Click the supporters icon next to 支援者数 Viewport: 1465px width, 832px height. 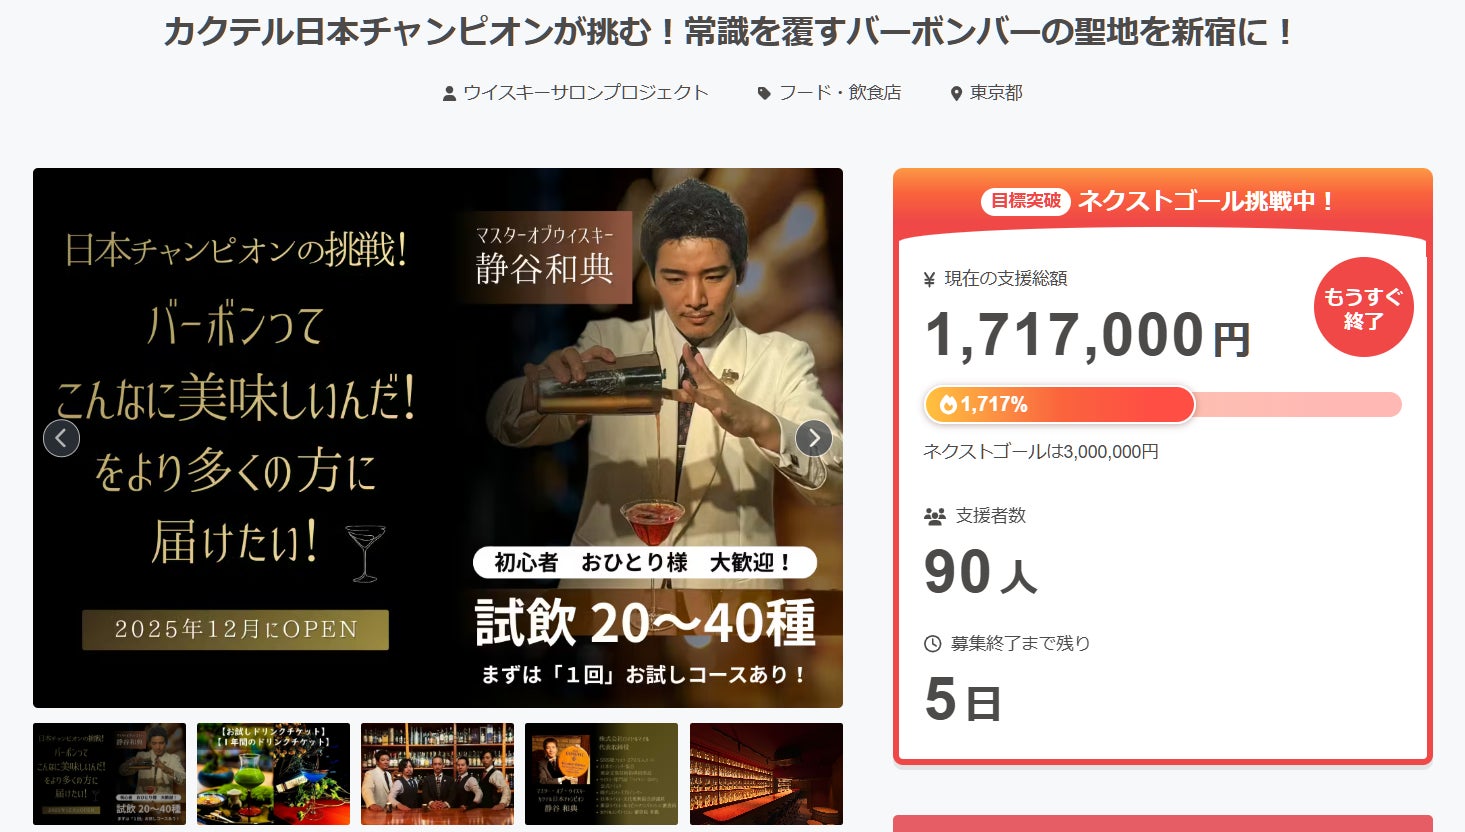click(x=935, y=516)
